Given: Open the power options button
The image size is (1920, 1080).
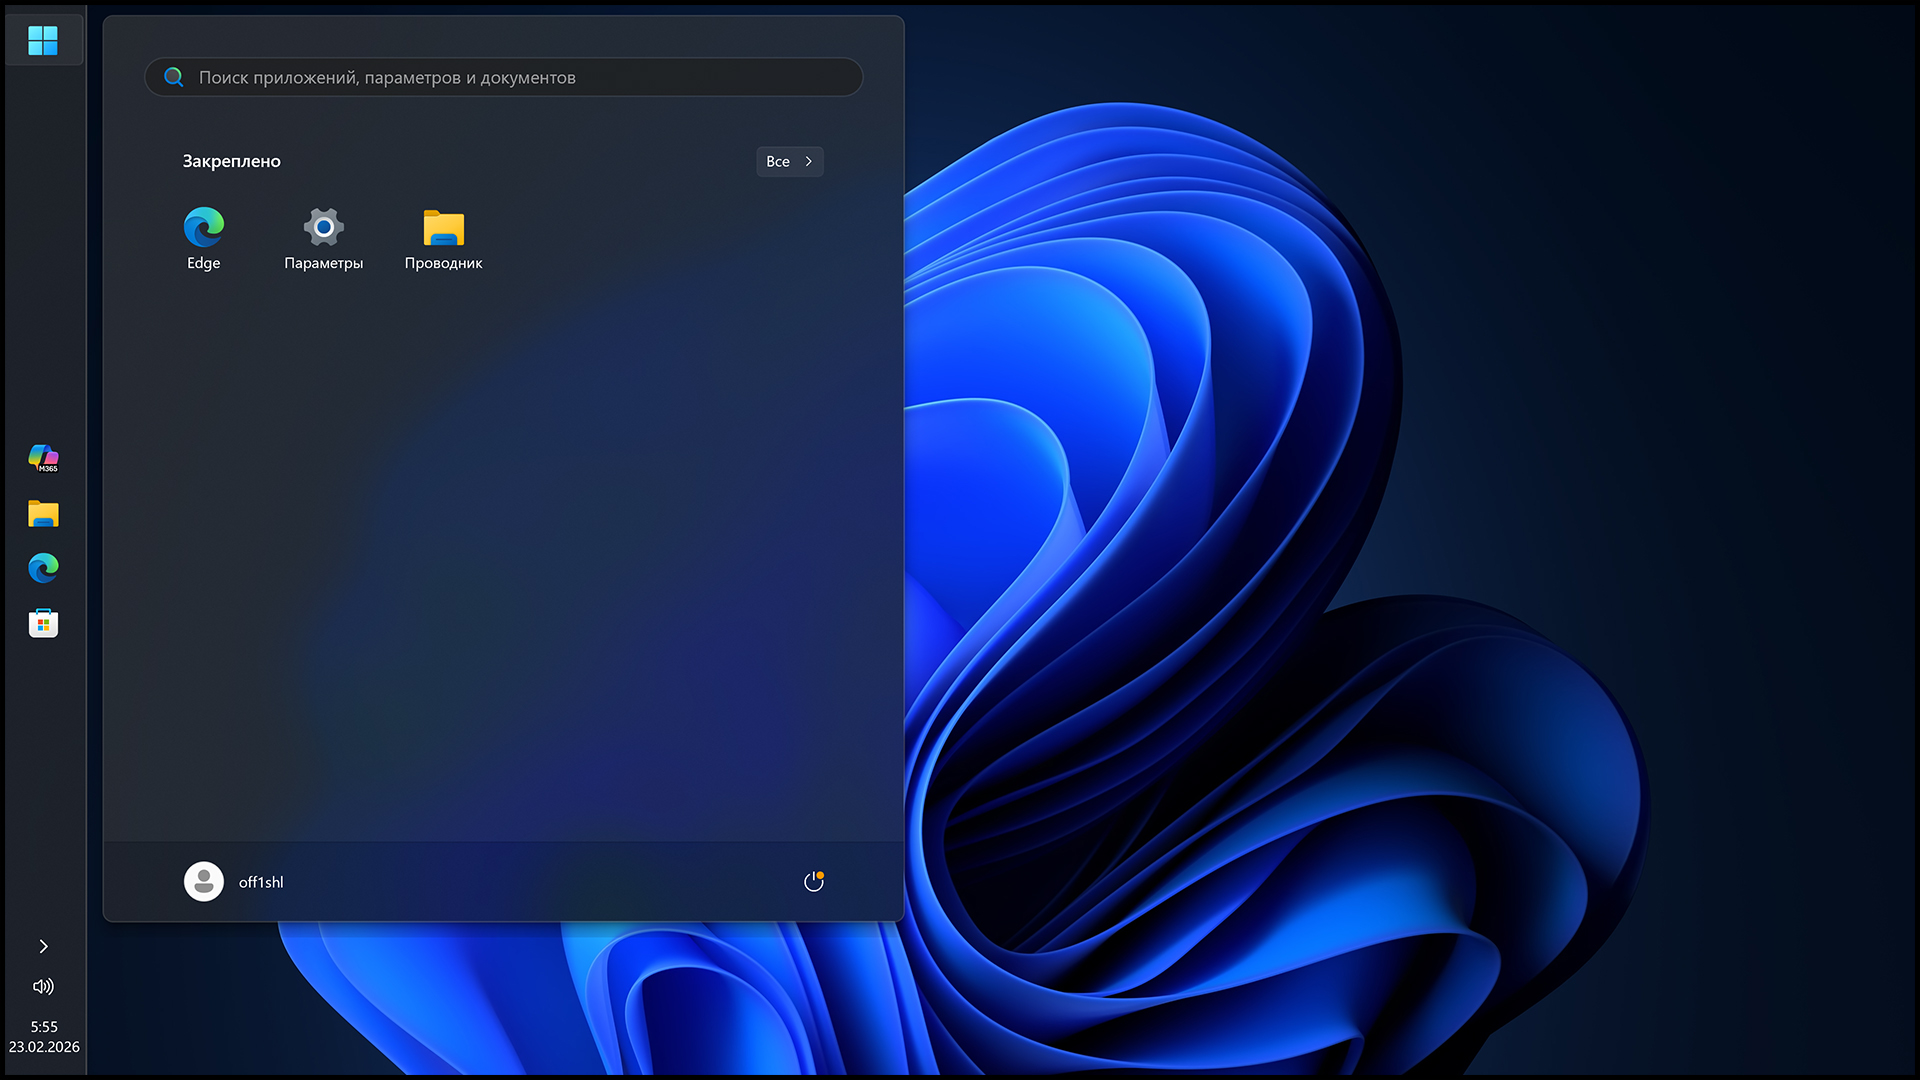Looking at the screenshot, I should coord(813,882).
